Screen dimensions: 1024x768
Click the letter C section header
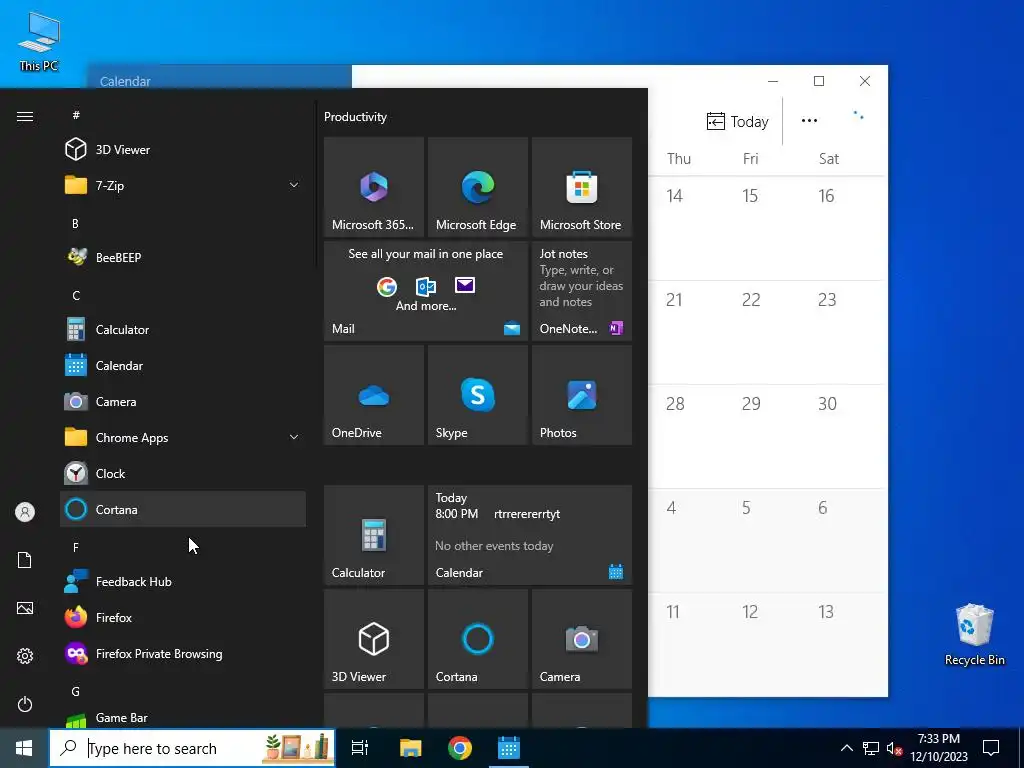point(76,295)
